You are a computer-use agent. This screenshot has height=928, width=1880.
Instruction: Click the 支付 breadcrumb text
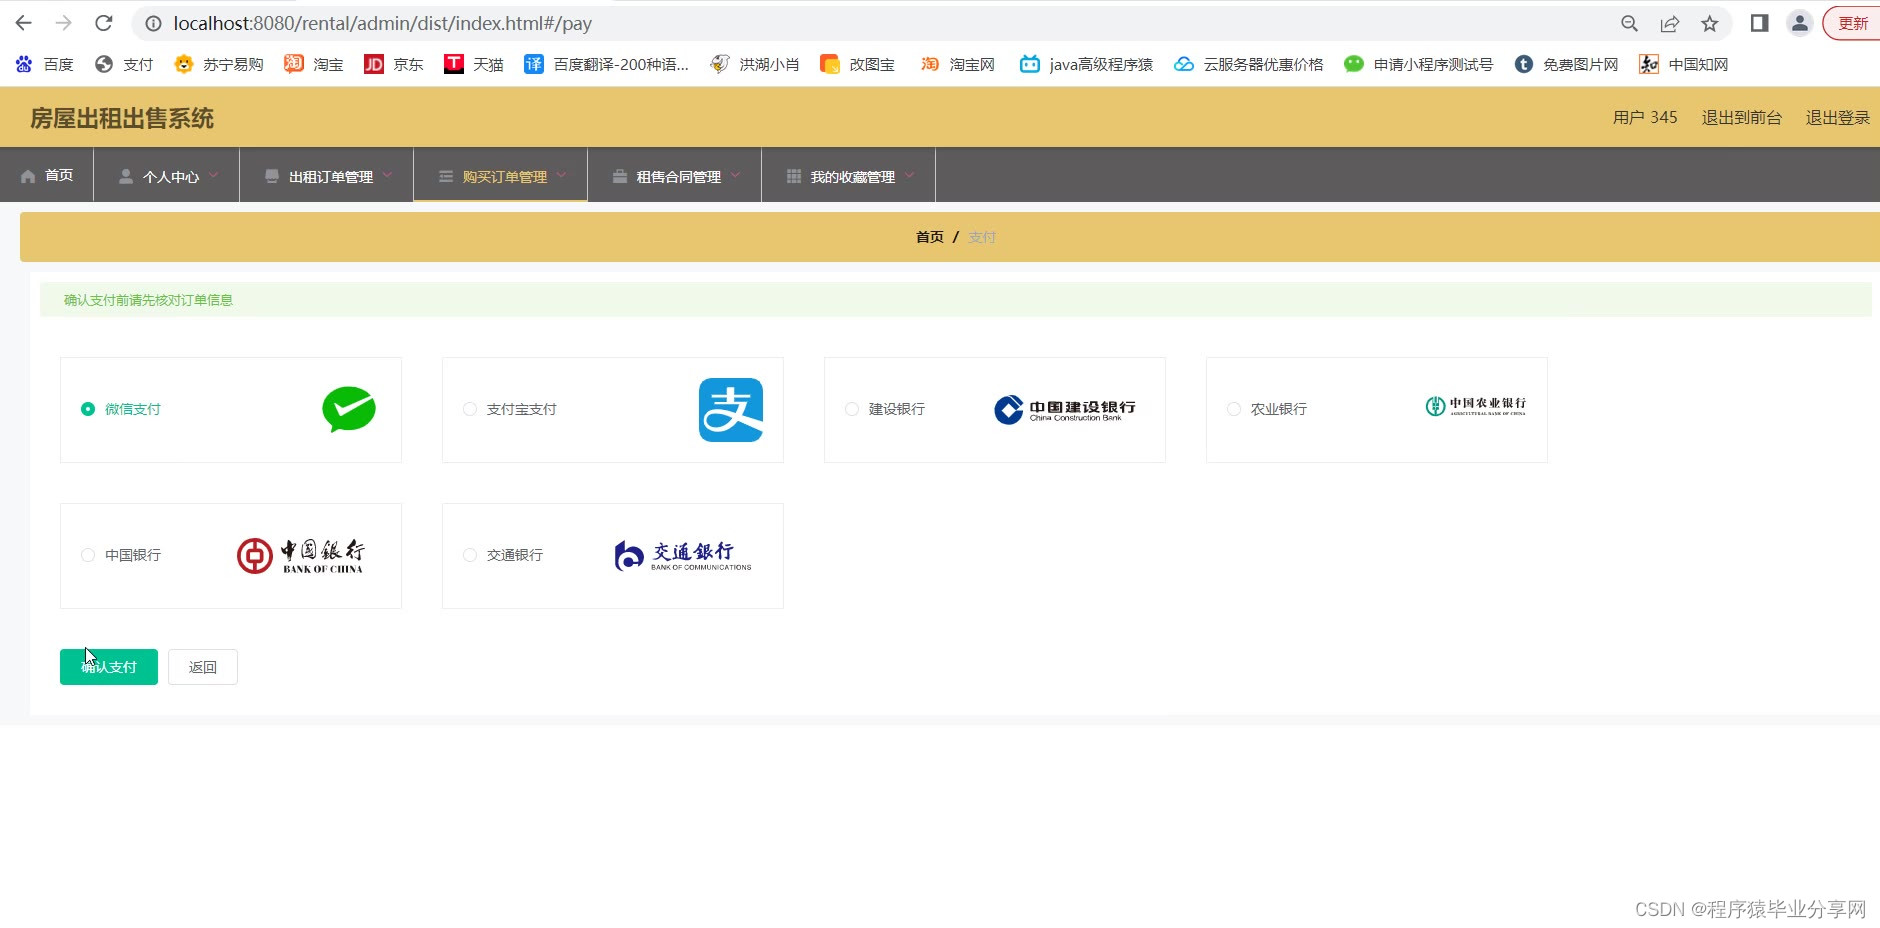[982, 237]
